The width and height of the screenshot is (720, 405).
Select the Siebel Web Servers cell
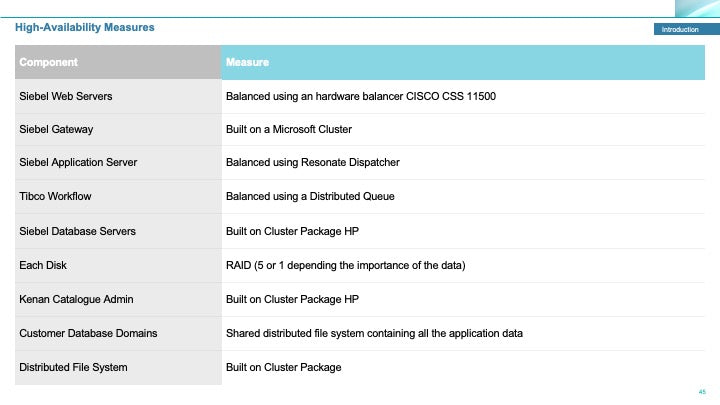[118, 96]
